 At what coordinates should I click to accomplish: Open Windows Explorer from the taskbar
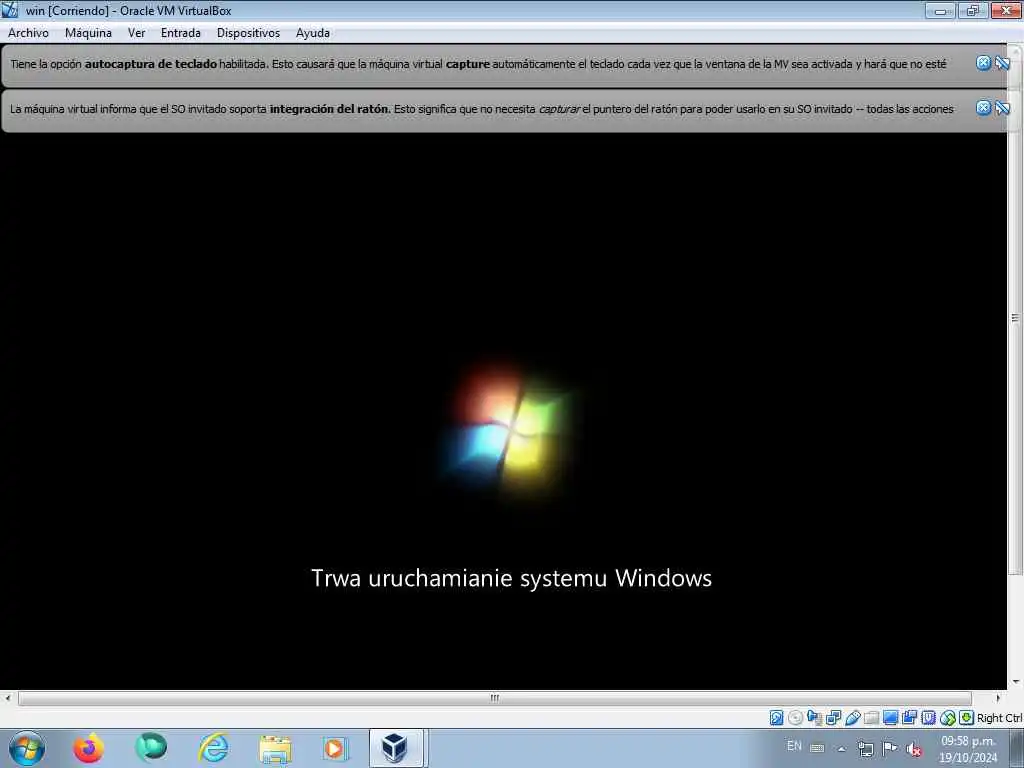275,748
